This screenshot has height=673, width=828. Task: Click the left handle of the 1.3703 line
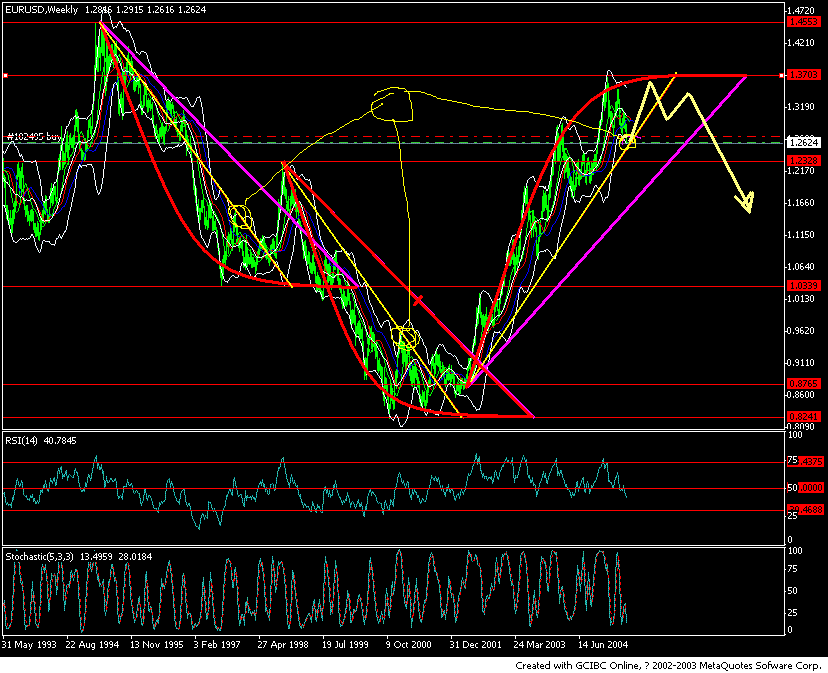tap(5, 76)
